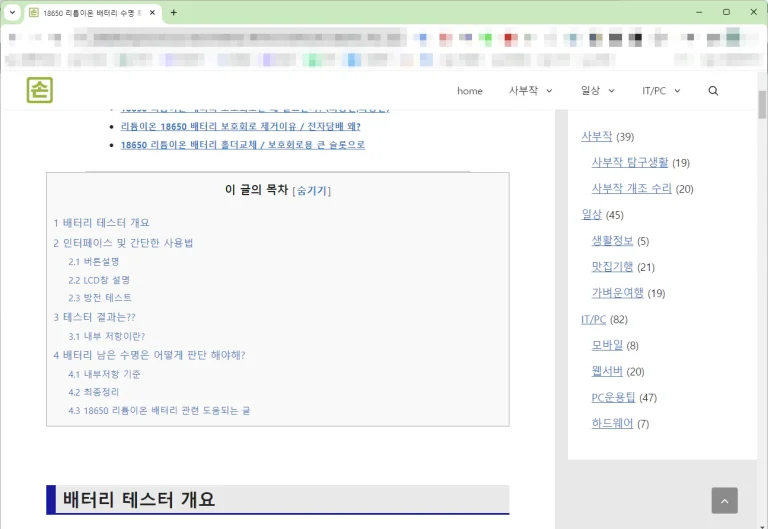Open the 사부작 navigation menu

(524, 91)
